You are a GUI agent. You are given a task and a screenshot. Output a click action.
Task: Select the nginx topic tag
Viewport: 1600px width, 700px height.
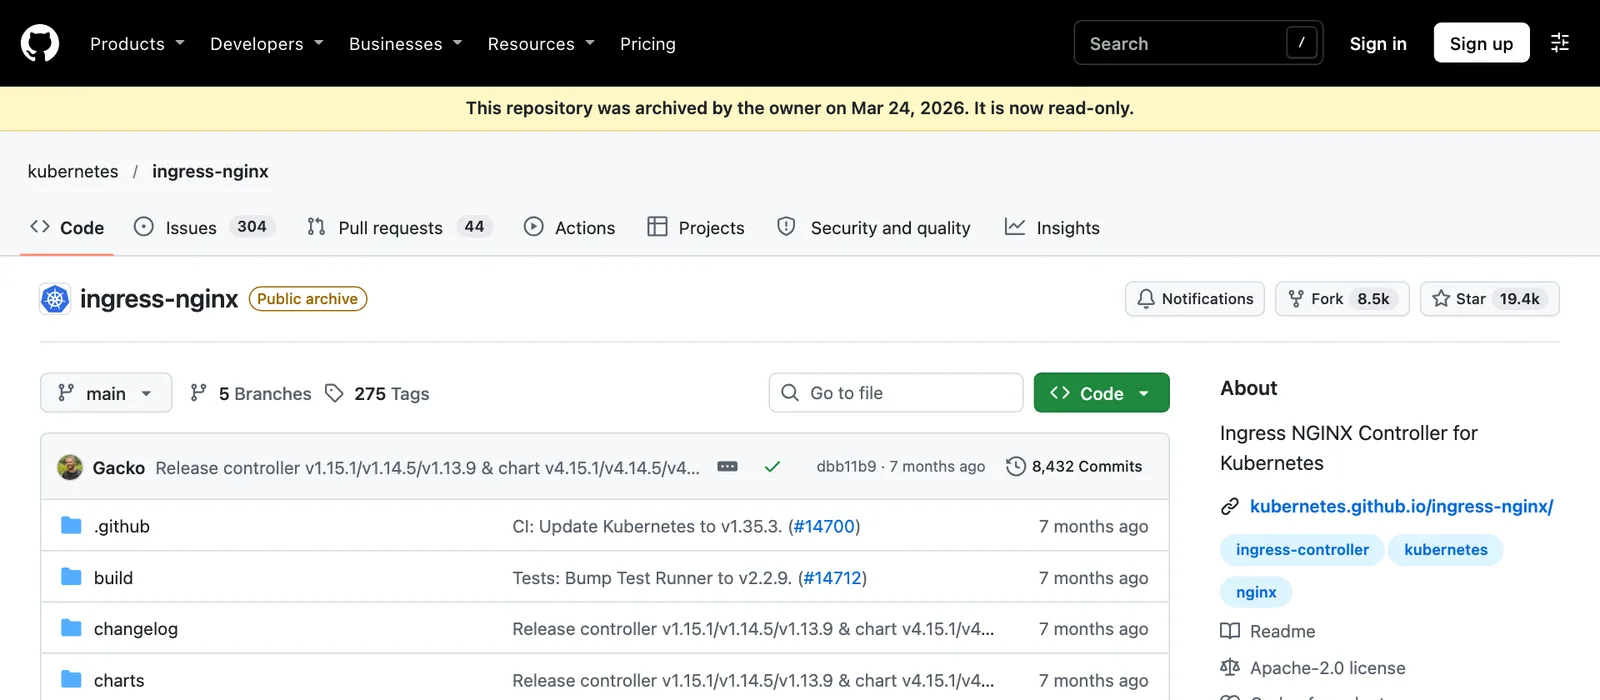1256,592
